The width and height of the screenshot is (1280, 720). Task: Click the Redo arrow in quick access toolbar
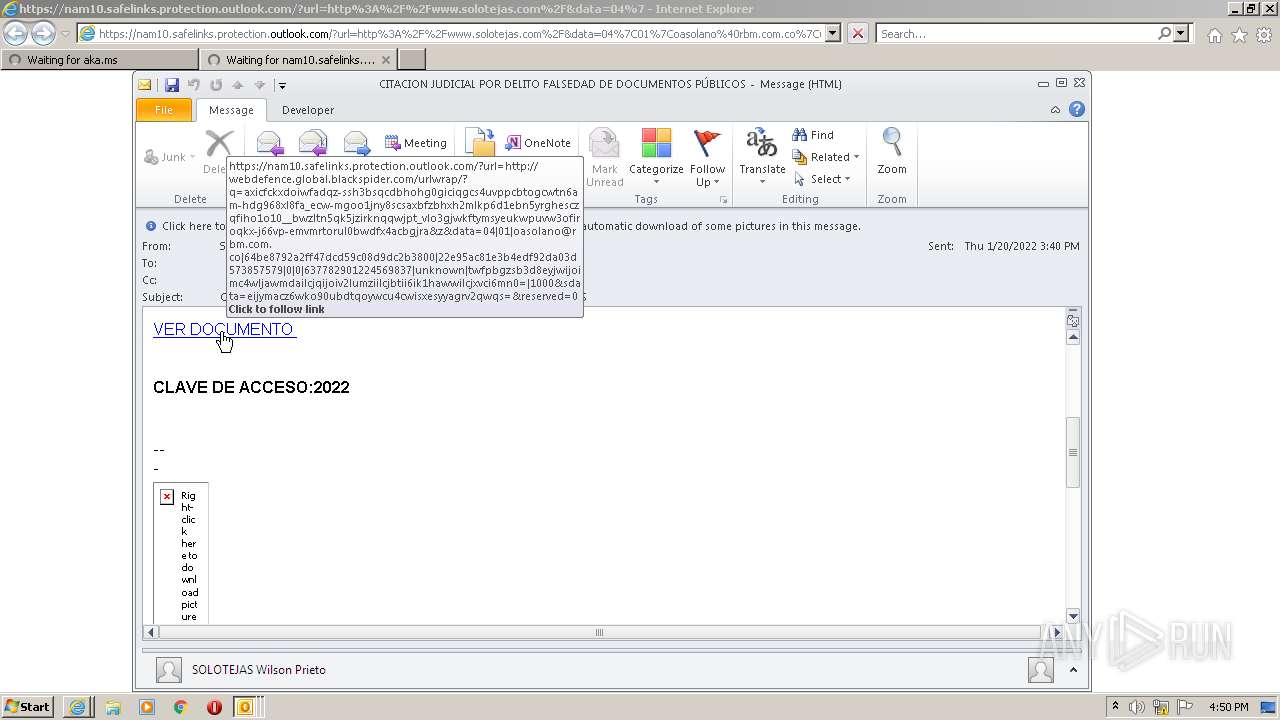click(x=215, y=85)
